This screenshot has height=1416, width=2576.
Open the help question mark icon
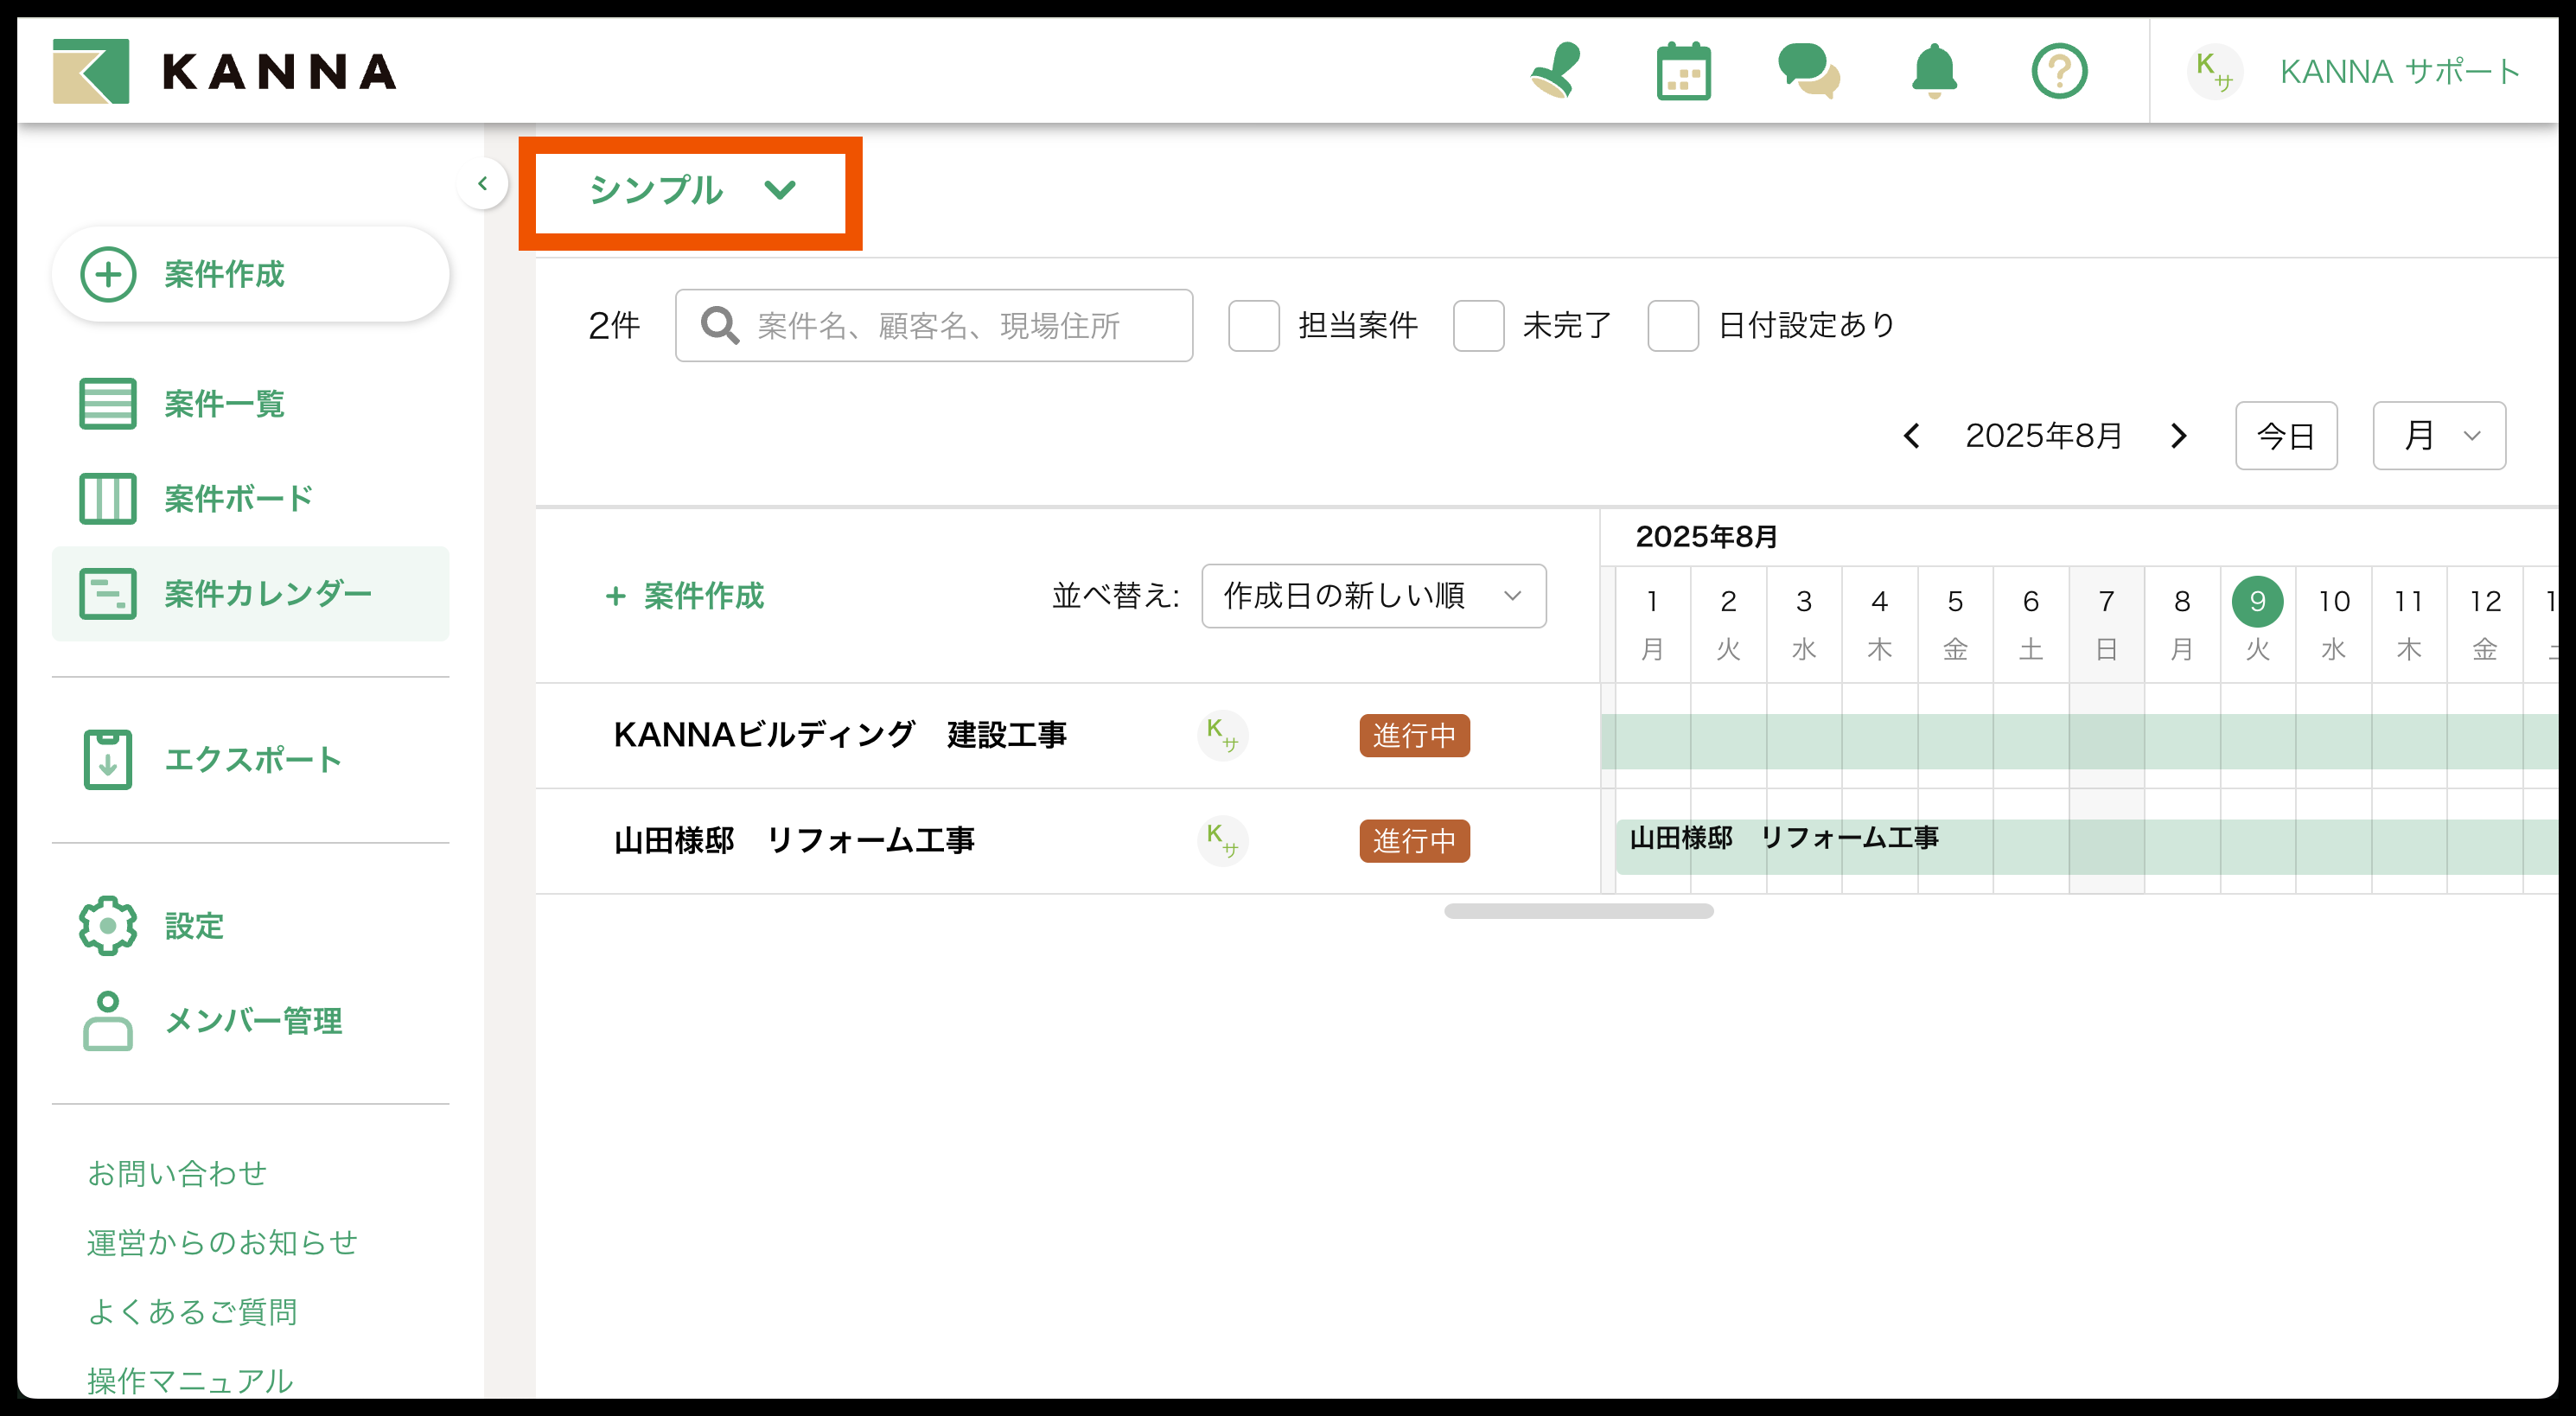[x=2059, y=71]
